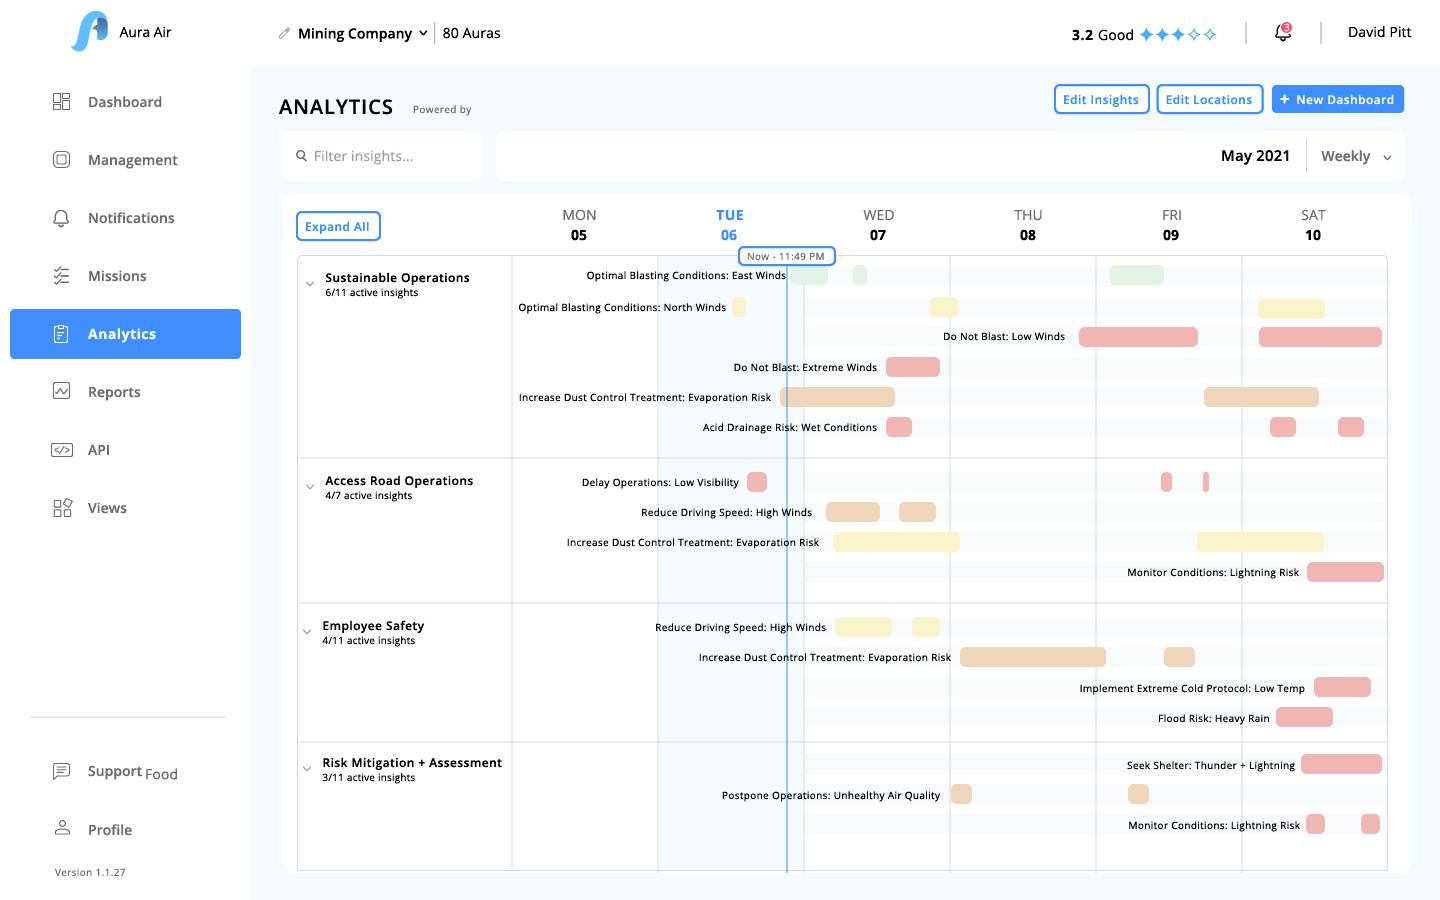This screenshot has width=1440, height=900.
Task: Click the Filter insights search field
Action: pos(380,156)
